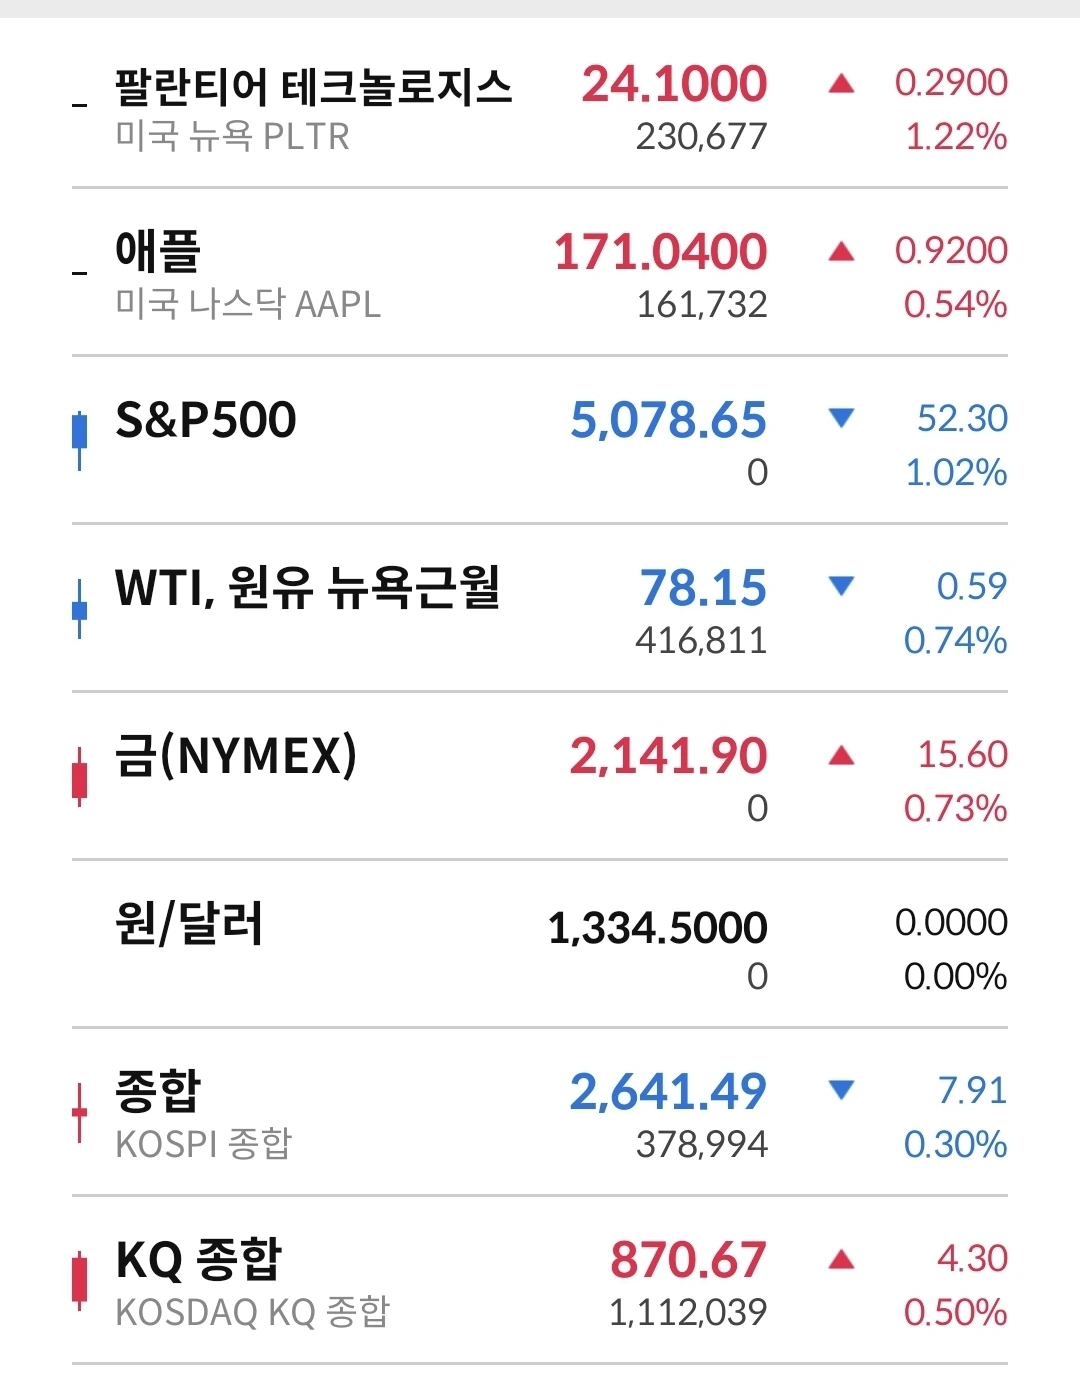Select the 원/달러 exchange rate row
1080x1383 pixels.
click(x=540, y=944)
